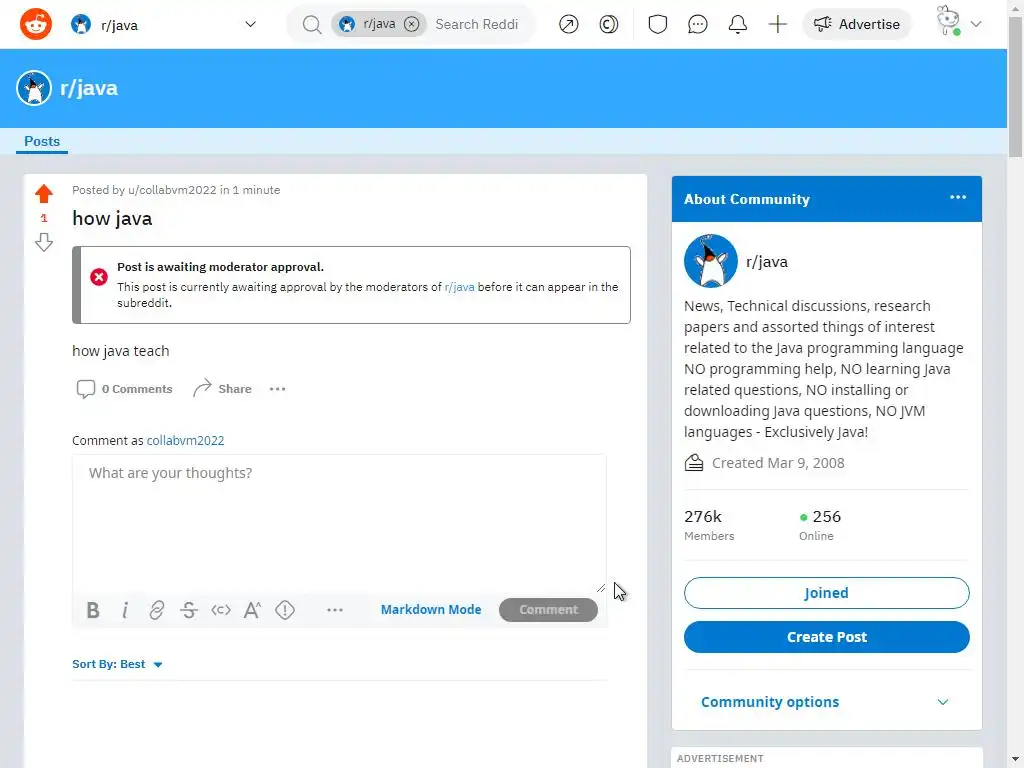The image size is (1024, 768).
Task: Switch to Markdown Mode
Action: pyautogui.click(x=431, y=609)
